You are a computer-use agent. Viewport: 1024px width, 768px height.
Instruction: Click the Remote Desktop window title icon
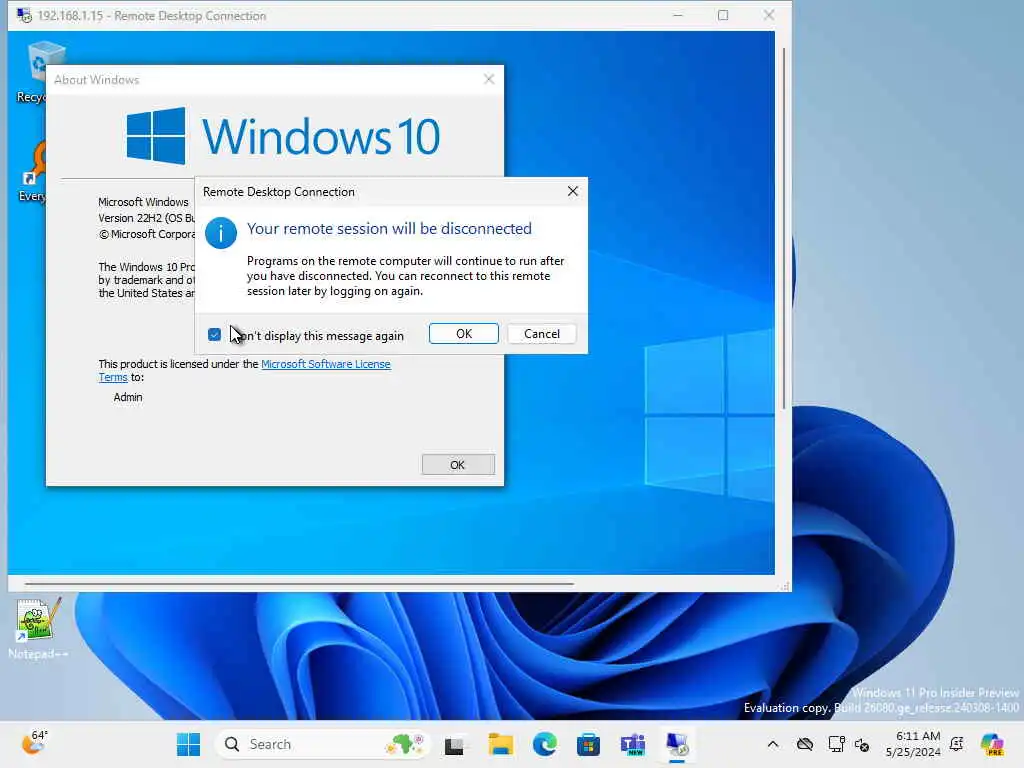pos(24,15)
